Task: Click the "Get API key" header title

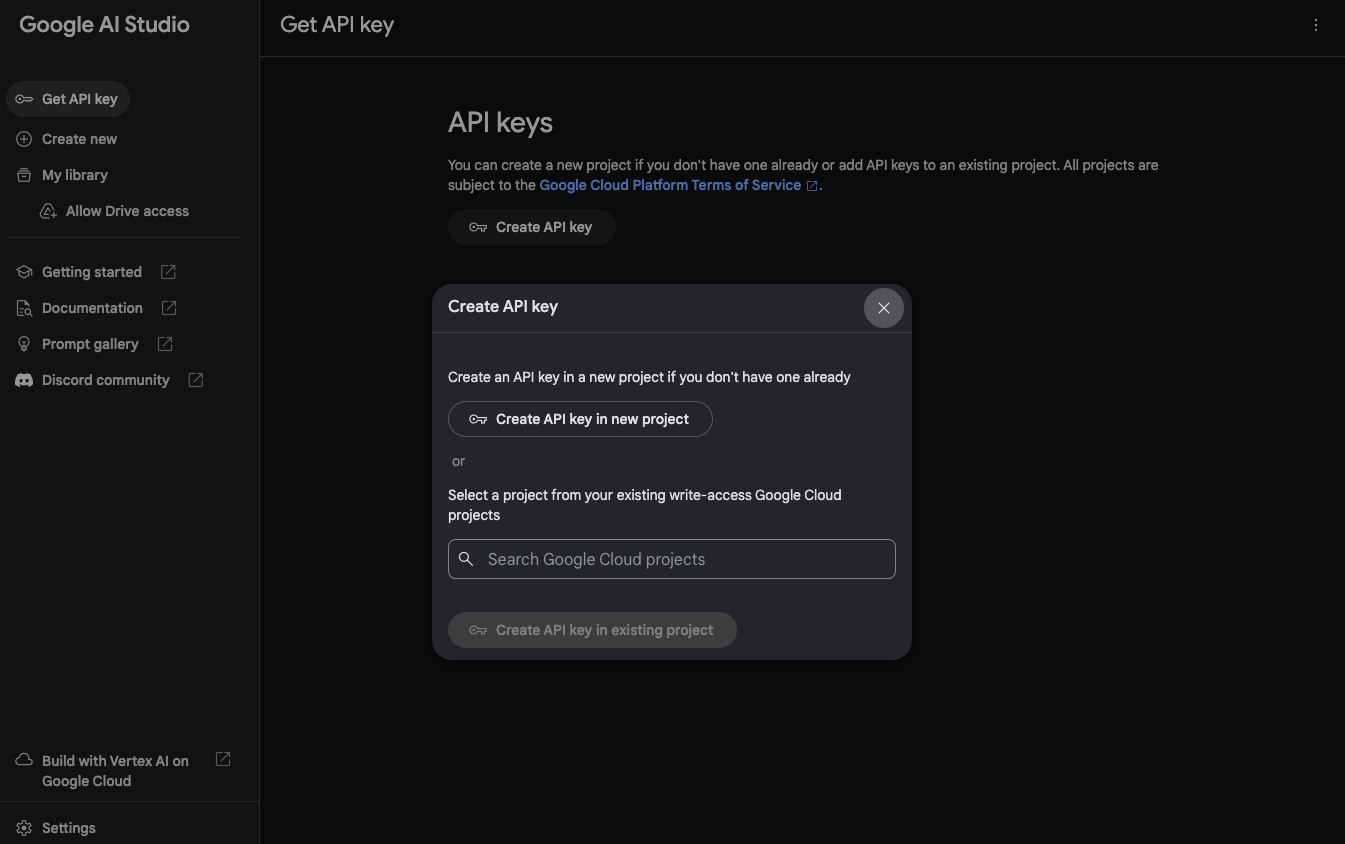Action: (337, 25)
